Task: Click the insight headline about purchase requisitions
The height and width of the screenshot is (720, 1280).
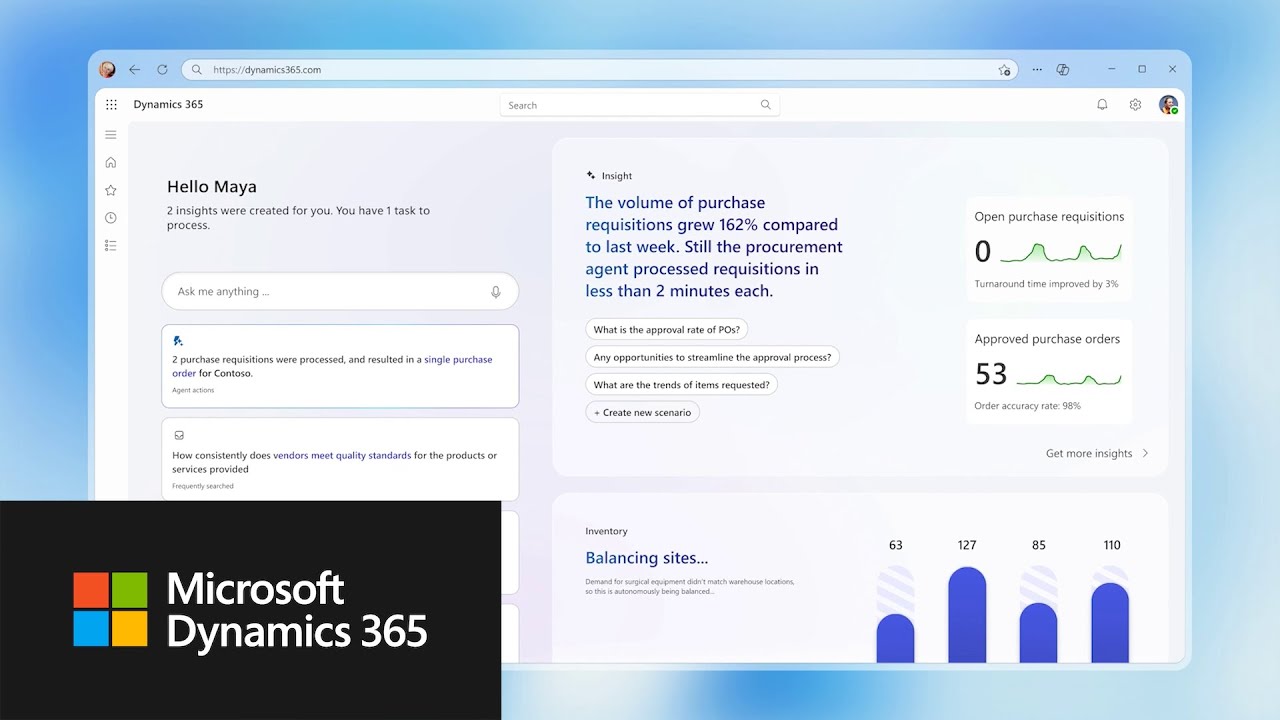Action: (x=714, y=247)
